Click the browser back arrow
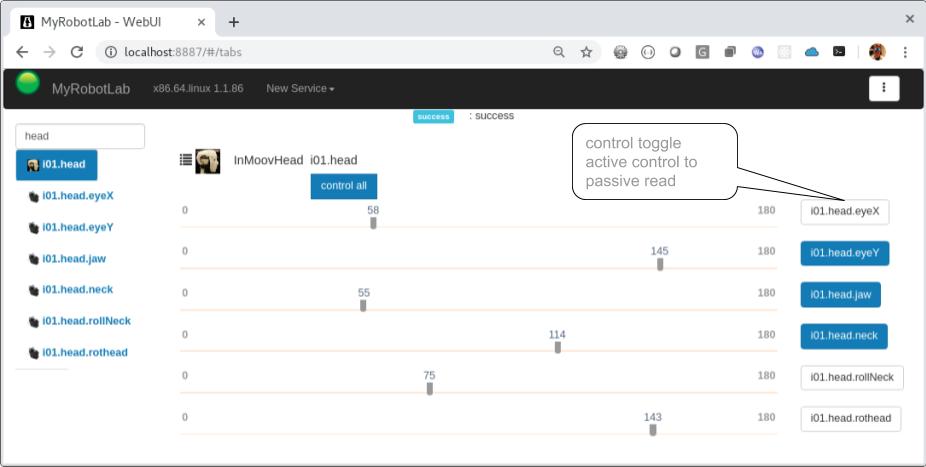Screen dimensions: 926x467 [22, 52]
